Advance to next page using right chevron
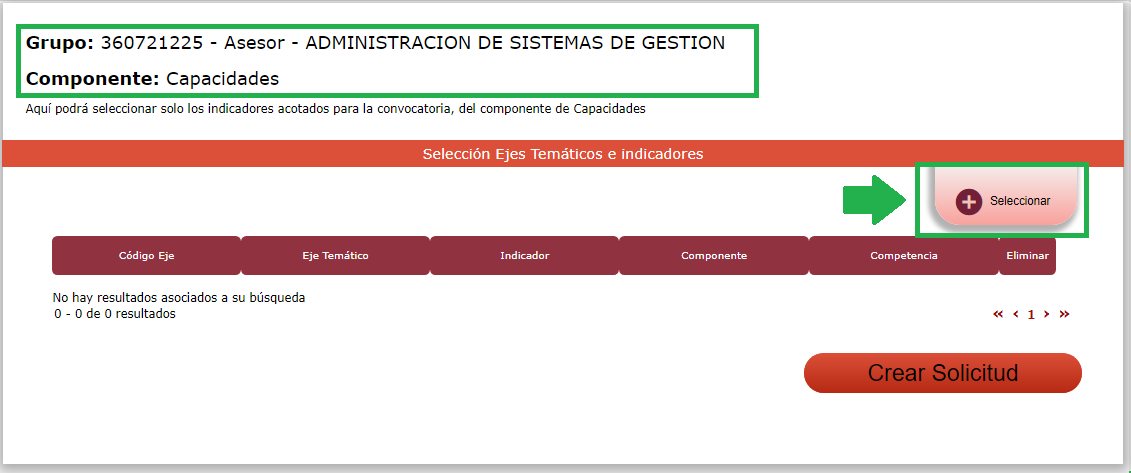This screenshot has width=1131, height=473. pyautogui.click(x=1047, y=314)
